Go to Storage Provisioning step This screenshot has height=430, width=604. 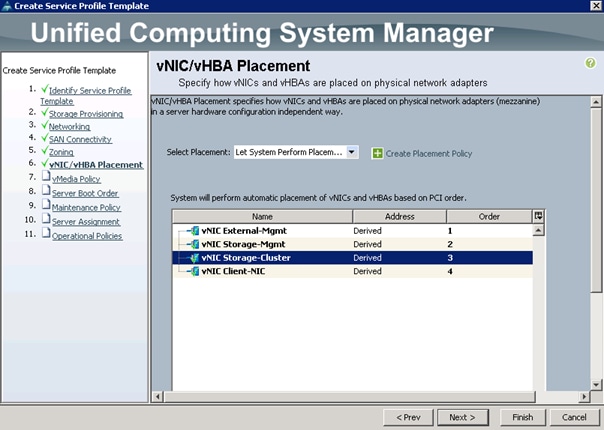coord(86,114)
